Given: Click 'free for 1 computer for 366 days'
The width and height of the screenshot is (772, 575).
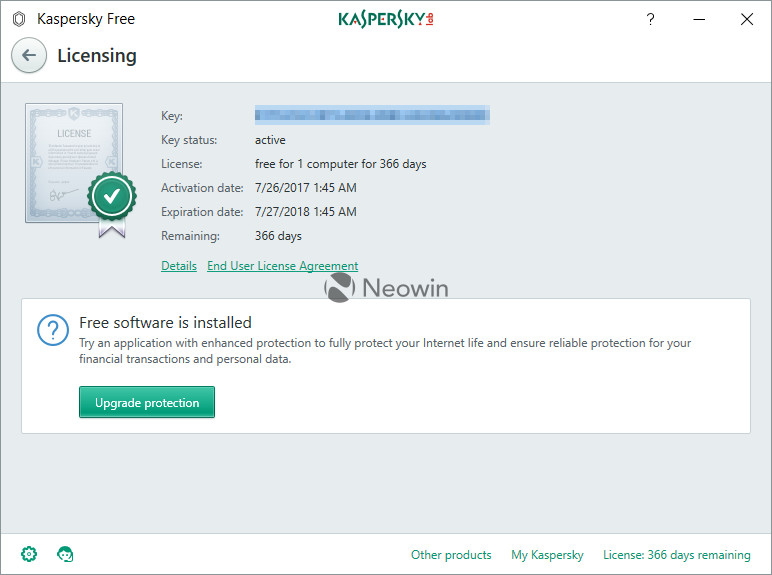Looking at the screenshot, I should (x=341, y=164).
